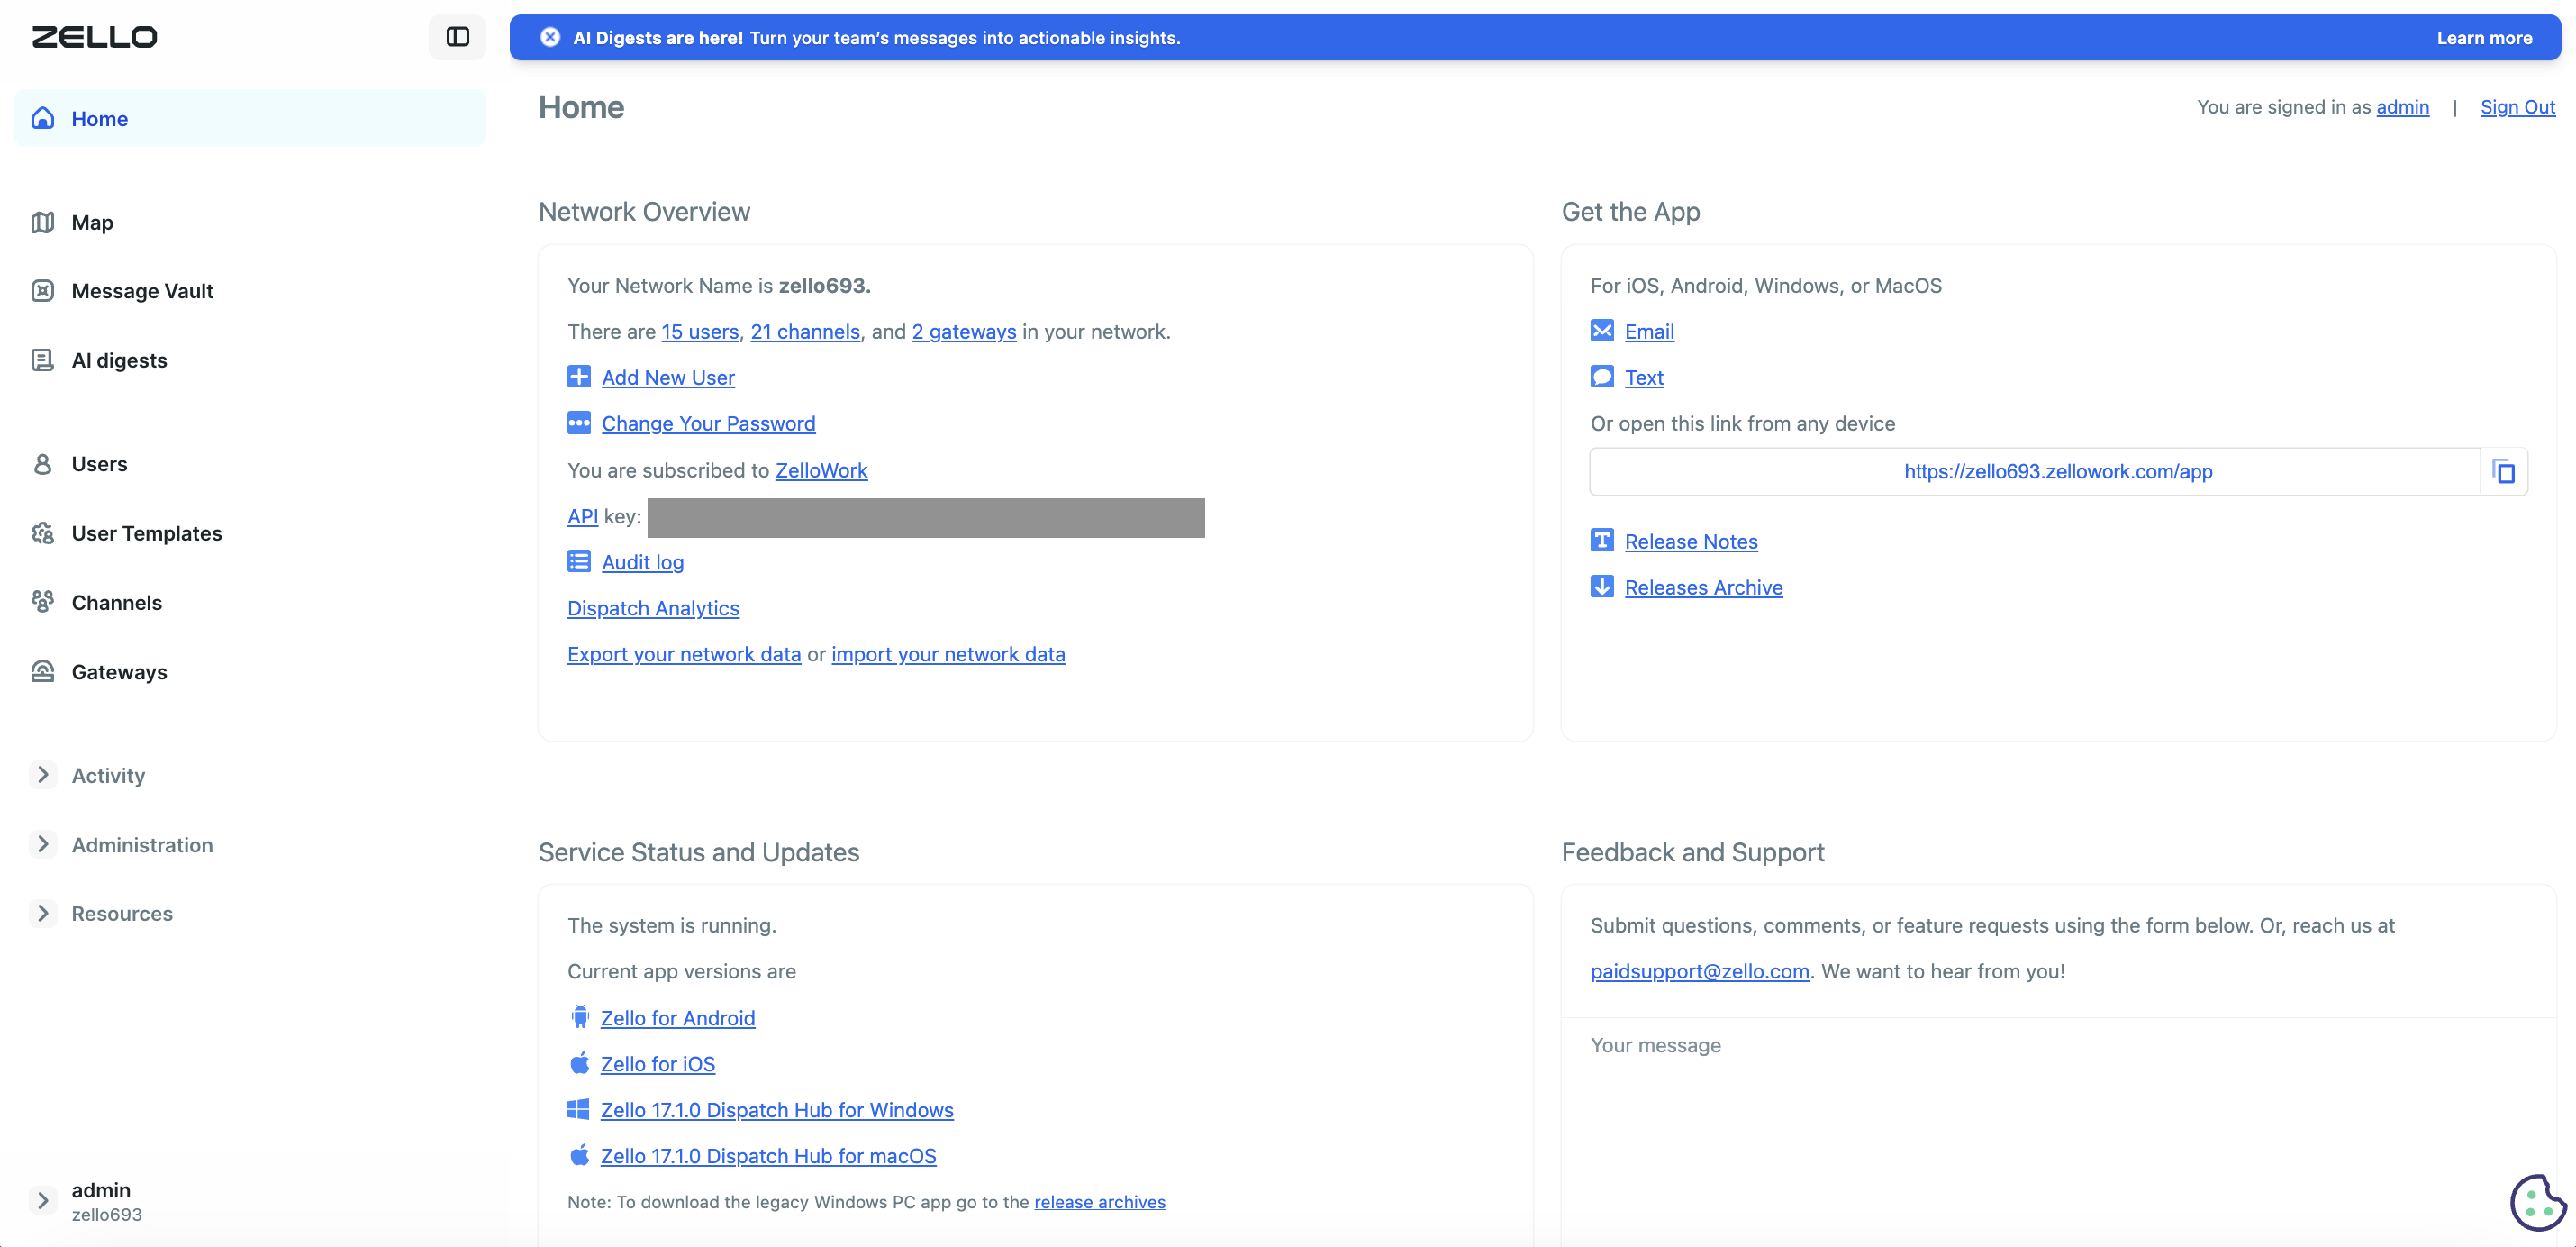Click the envelope icon next to Email

(1602, 331)
